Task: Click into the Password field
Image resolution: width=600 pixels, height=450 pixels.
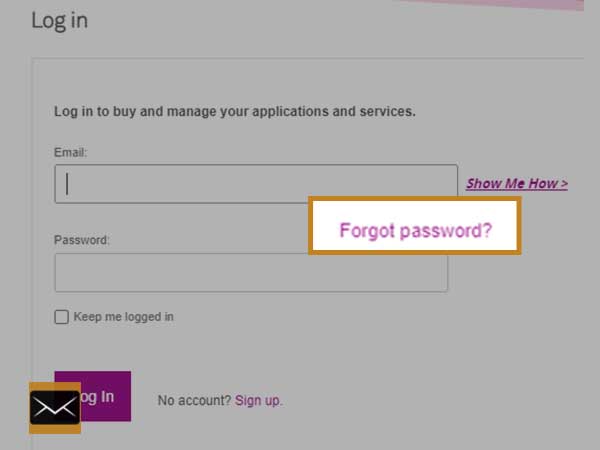Action: pos(251,272)
